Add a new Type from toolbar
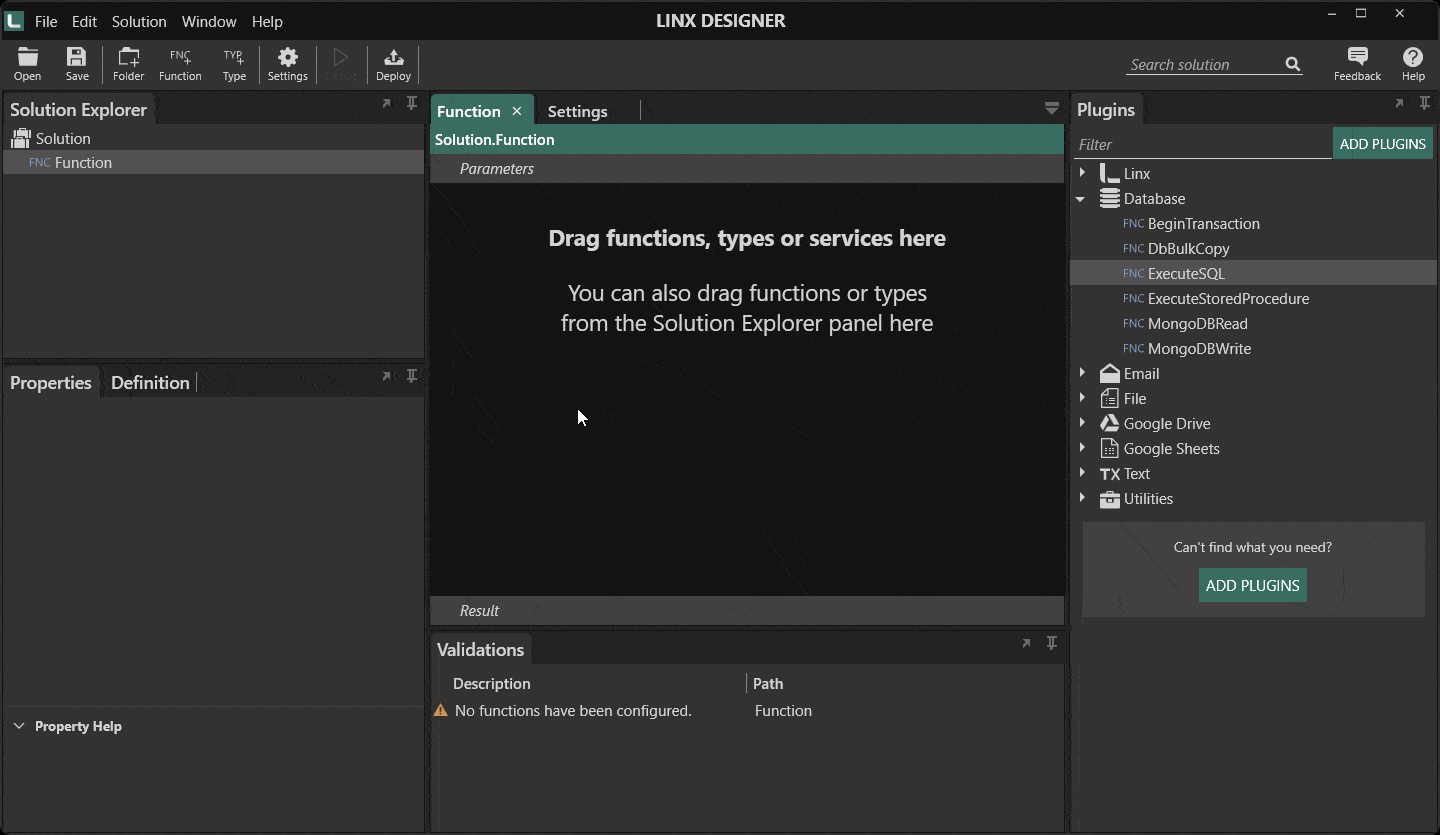The width and height of the screenshot is (1440, 835). (234, 64)
